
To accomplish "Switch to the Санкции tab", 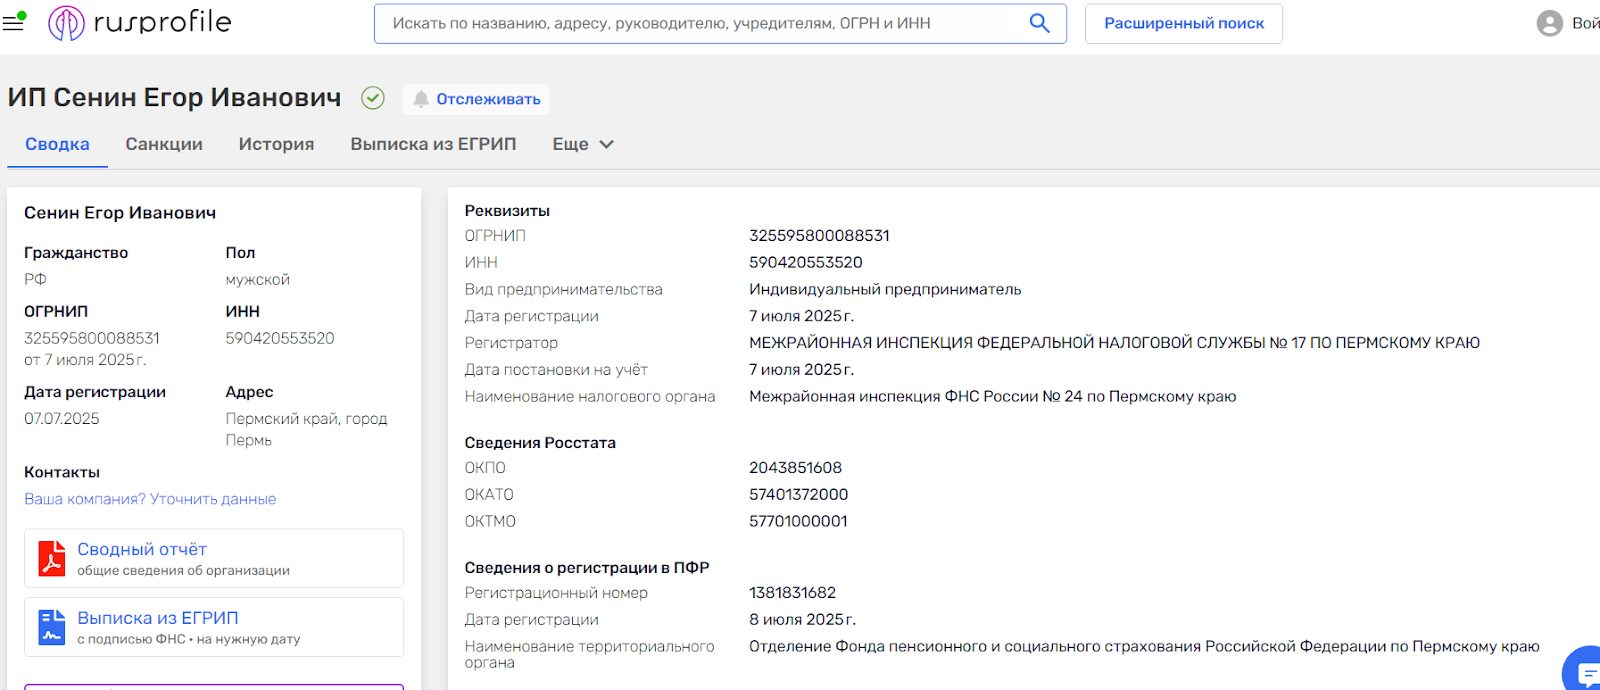I will point(164,144).
